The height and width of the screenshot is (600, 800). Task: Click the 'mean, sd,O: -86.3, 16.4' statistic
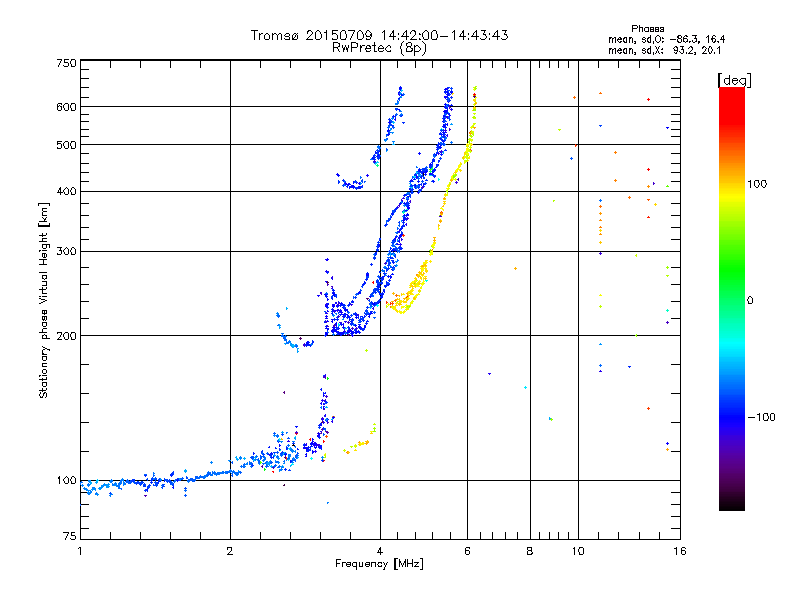[666, 39]
